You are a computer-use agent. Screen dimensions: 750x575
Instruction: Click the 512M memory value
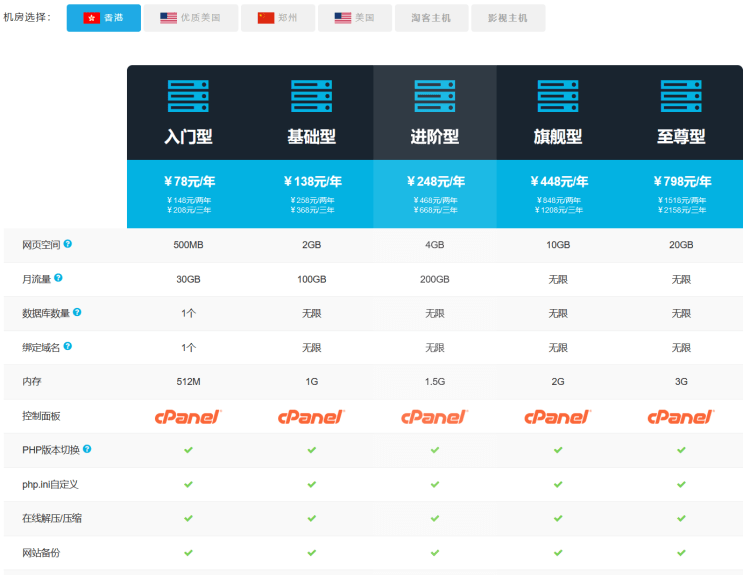tap(188, 382)
